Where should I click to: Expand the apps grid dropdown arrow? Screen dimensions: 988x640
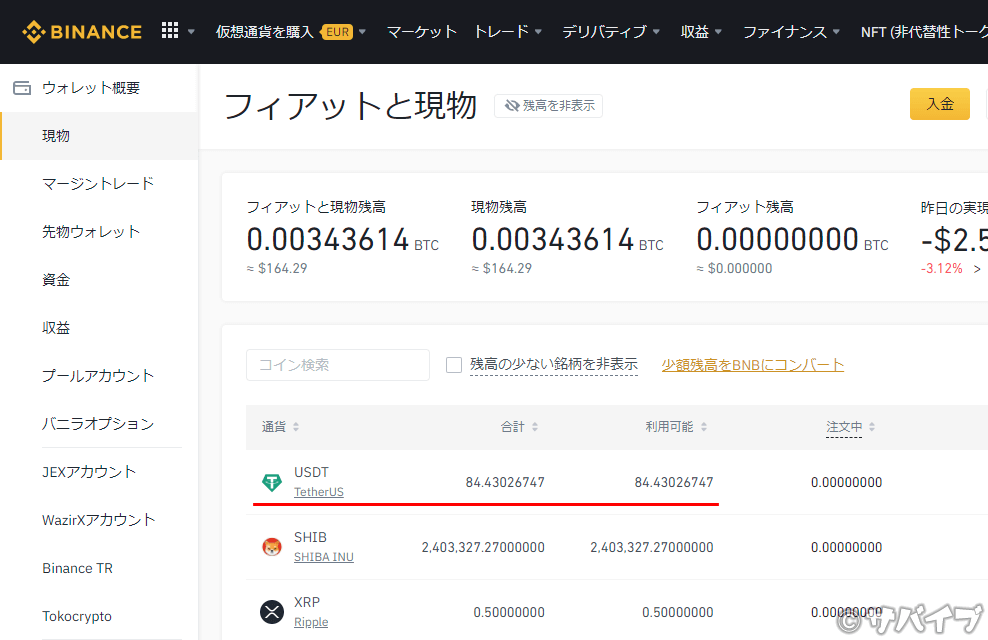coord(191,31)
